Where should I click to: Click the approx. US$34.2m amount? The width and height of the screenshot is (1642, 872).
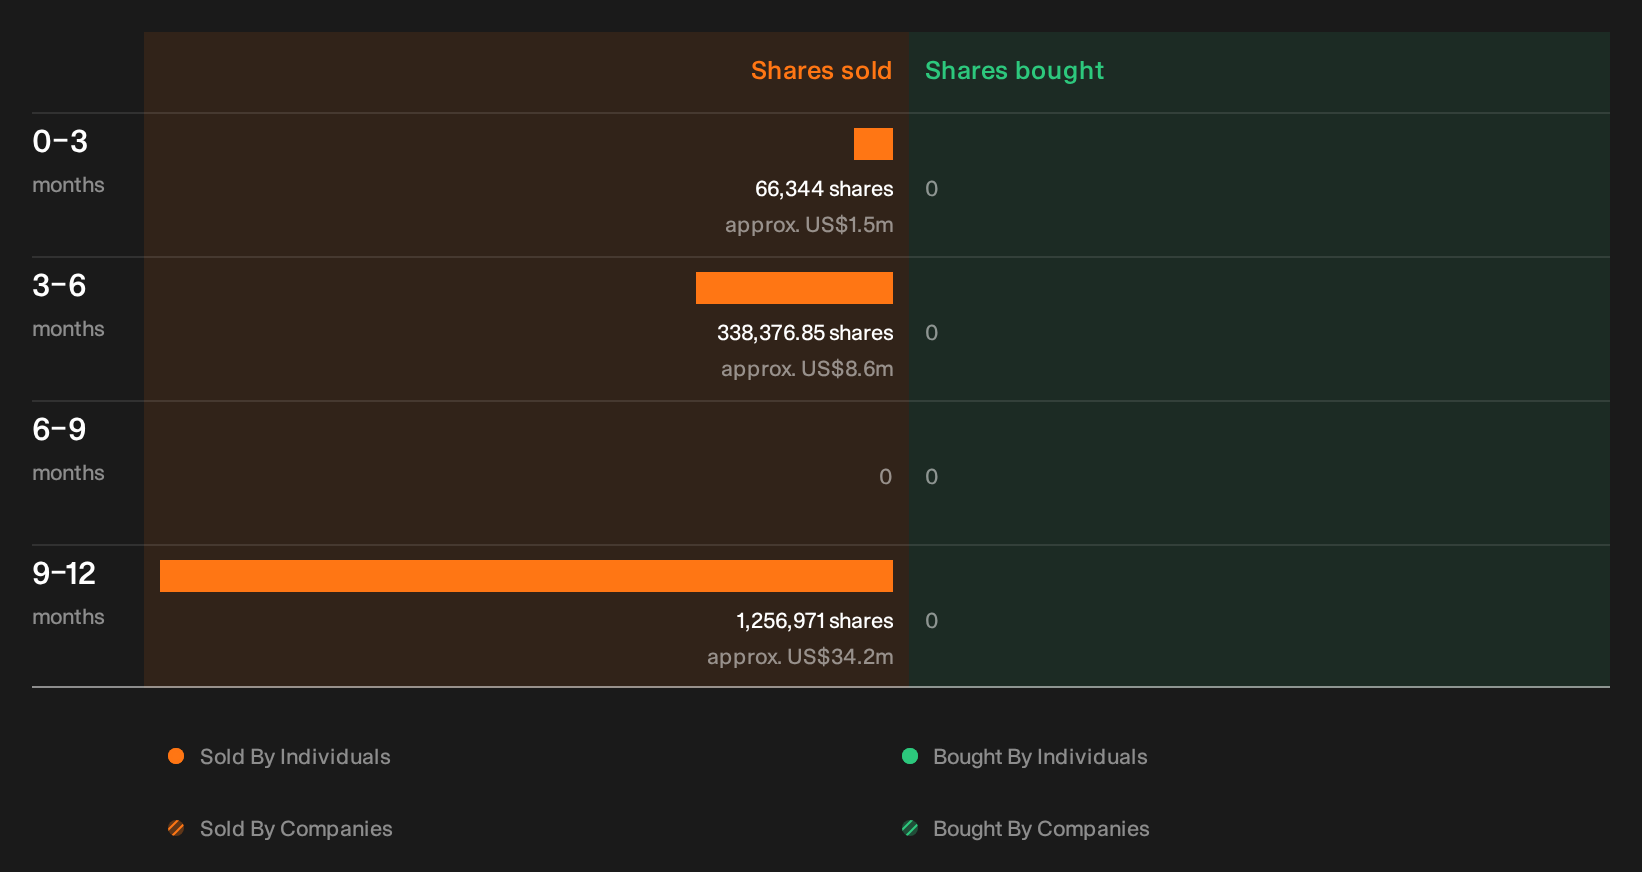pos(800,657)
